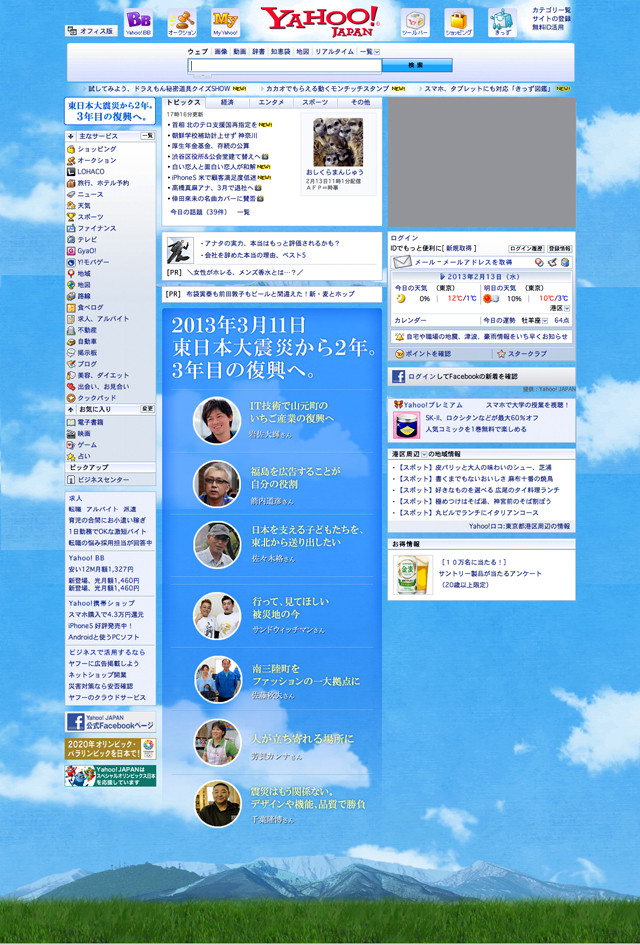Open headline 白い恋人と面白い恋人が和解
This screenshot has width=640, height=945.
214,166
